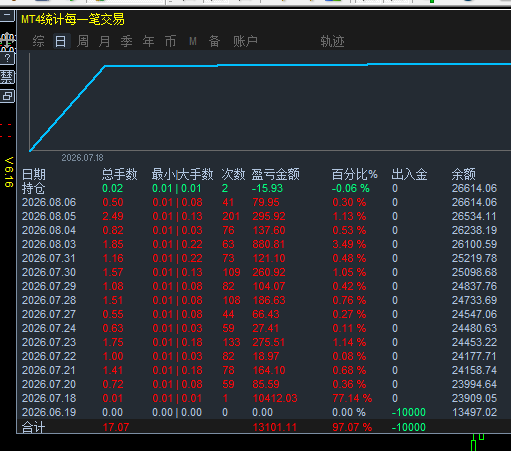Switch to the 账户 account tab

[x=245, y=42]
